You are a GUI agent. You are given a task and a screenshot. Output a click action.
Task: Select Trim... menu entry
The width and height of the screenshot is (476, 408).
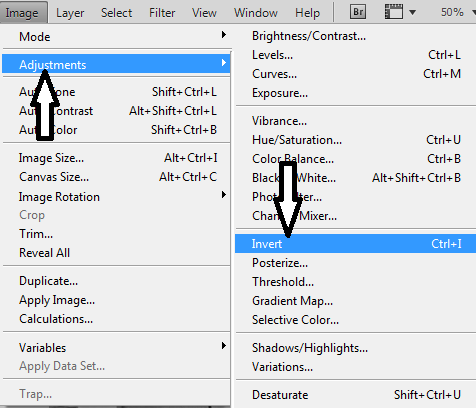coord(116,234)
